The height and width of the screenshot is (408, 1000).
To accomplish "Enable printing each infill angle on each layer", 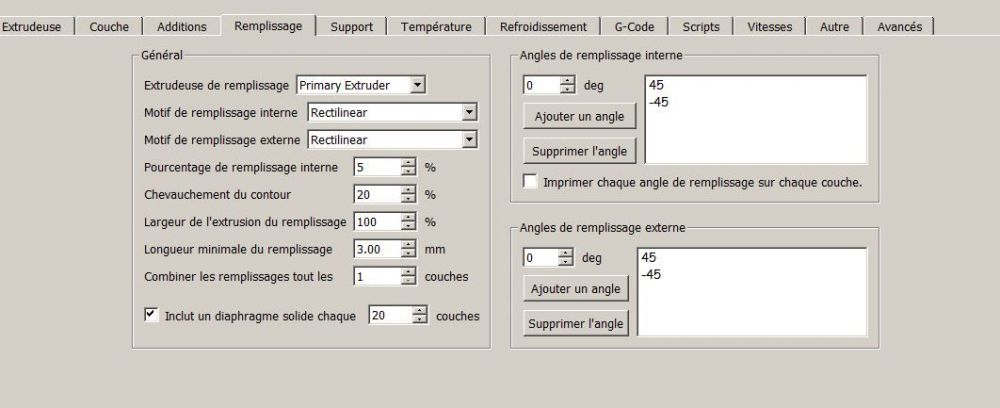I will (x=530, y=183).
